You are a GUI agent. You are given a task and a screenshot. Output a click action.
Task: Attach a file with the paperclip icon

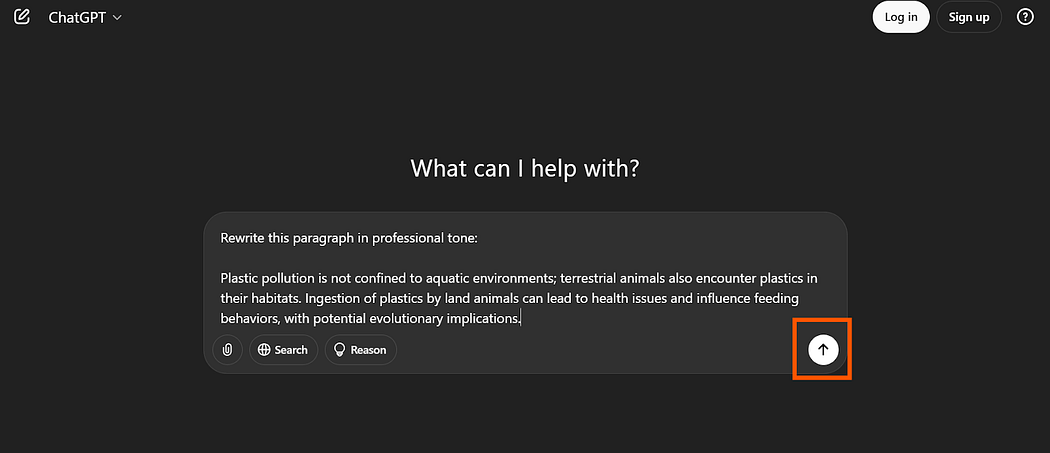[228, 350]
